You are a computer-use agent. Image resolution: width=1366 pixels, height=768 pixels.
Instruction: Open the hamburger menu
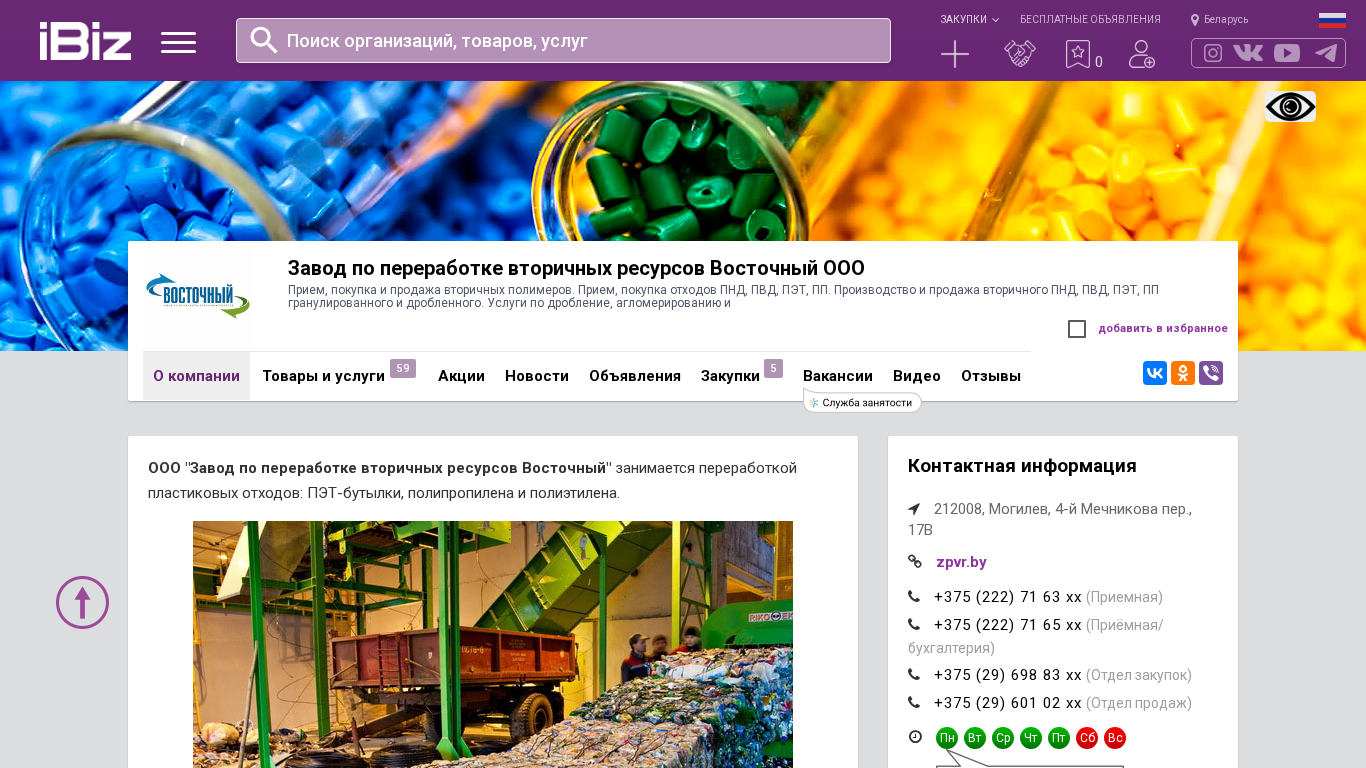tap(178, 42)
